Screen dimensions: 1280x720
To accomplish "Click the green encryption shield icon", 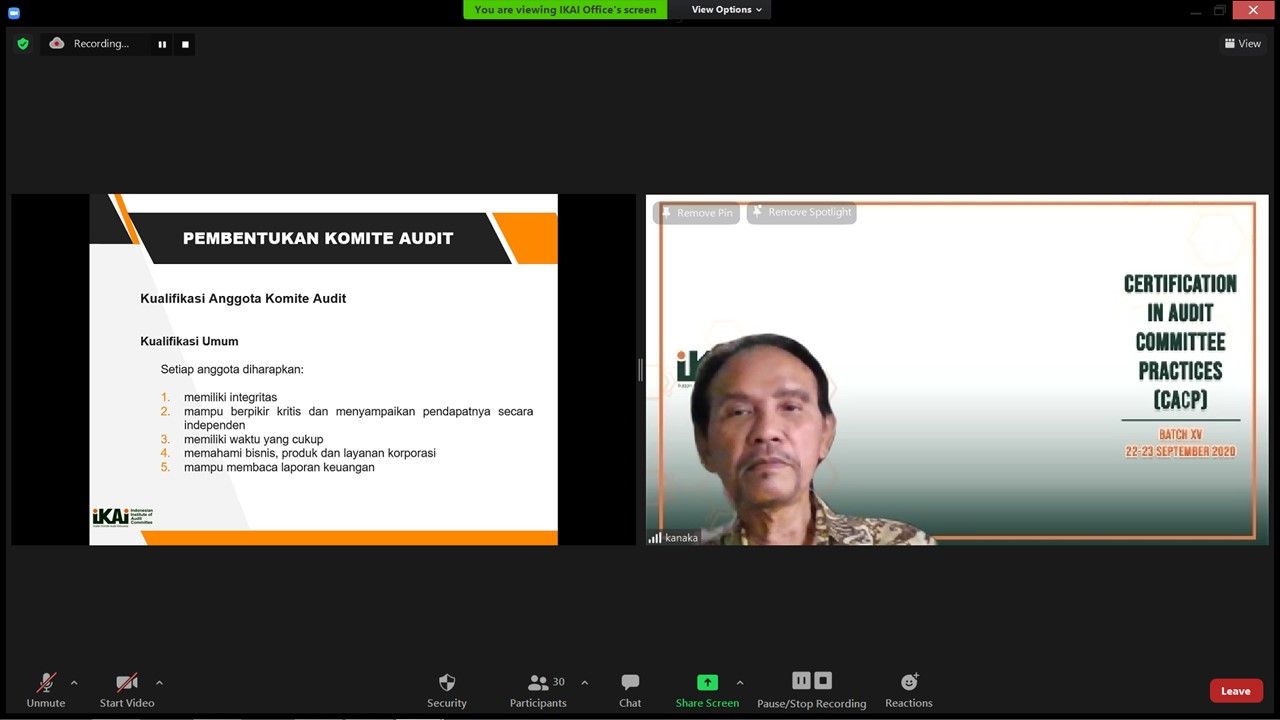I will (23, 43).
